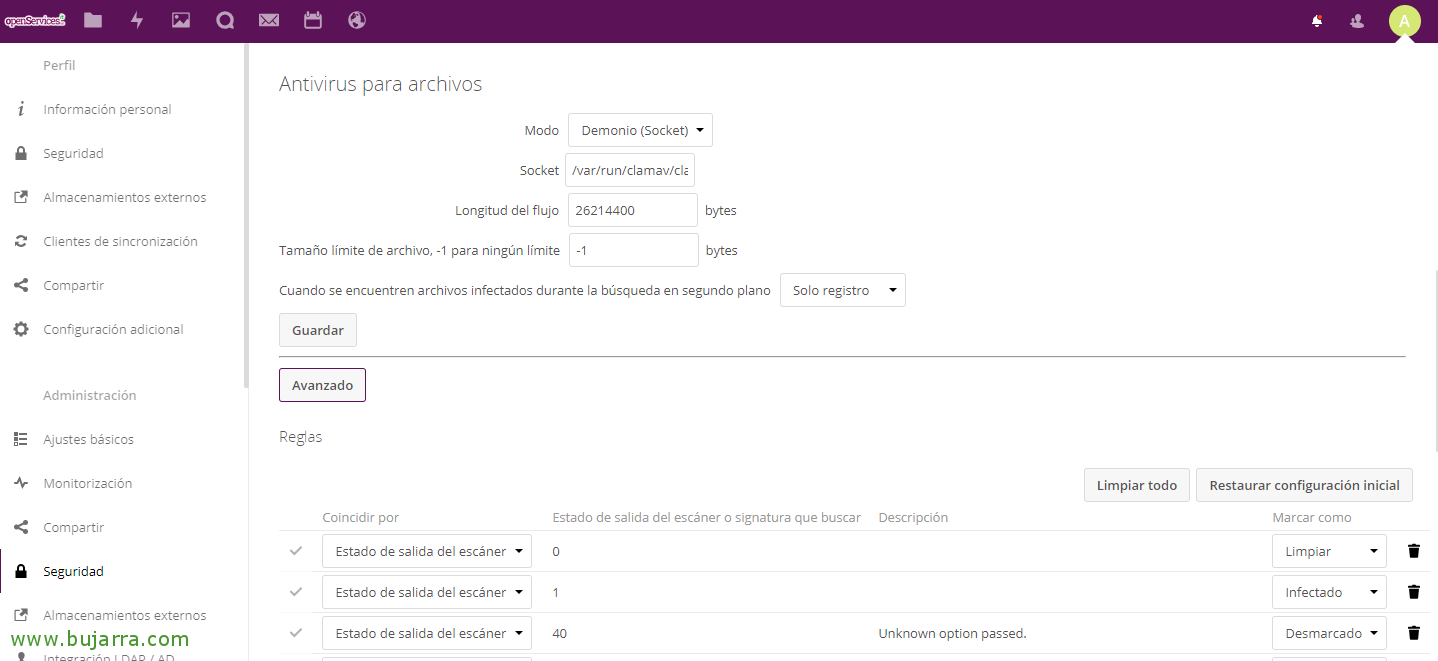
Task: Open the 'Infectado' Marcar como dropdown
Action: pos(1329,592)
